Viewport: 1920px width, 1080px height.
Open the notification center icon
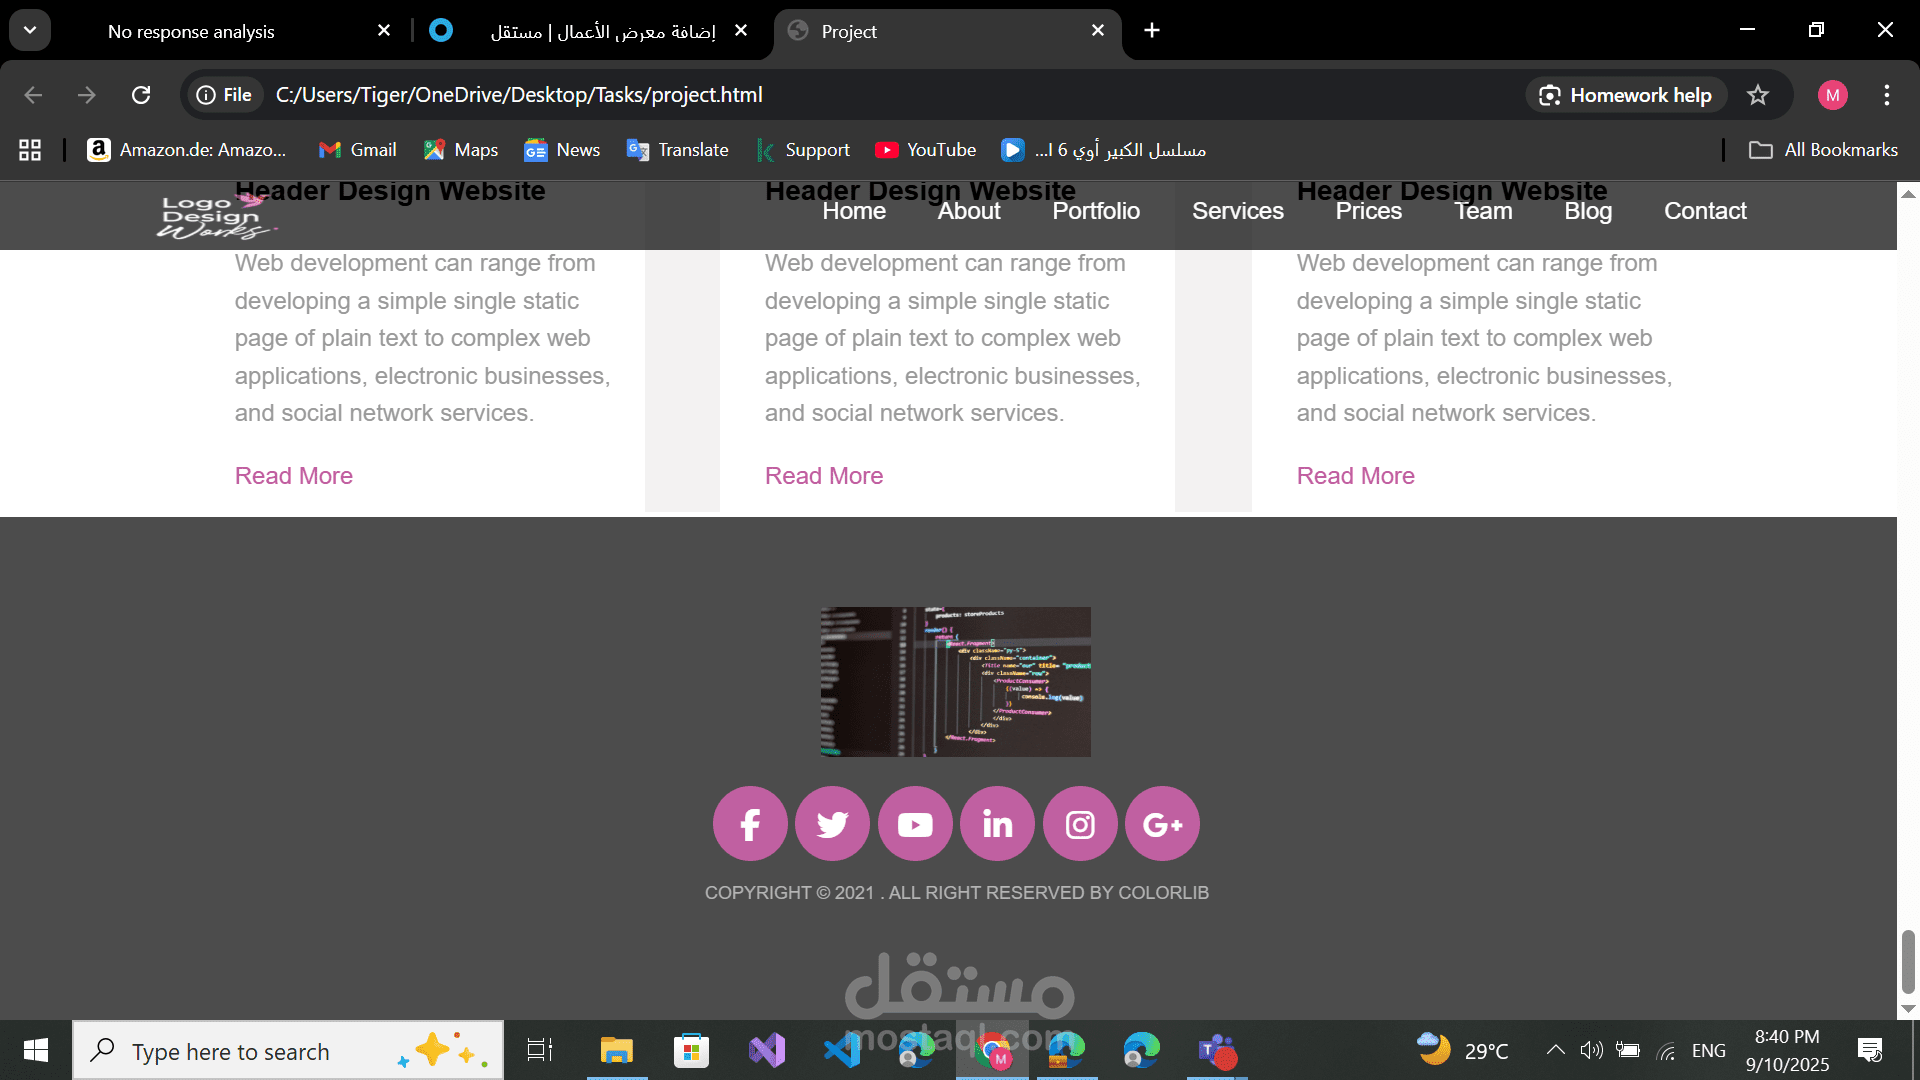(1870, 1050)
